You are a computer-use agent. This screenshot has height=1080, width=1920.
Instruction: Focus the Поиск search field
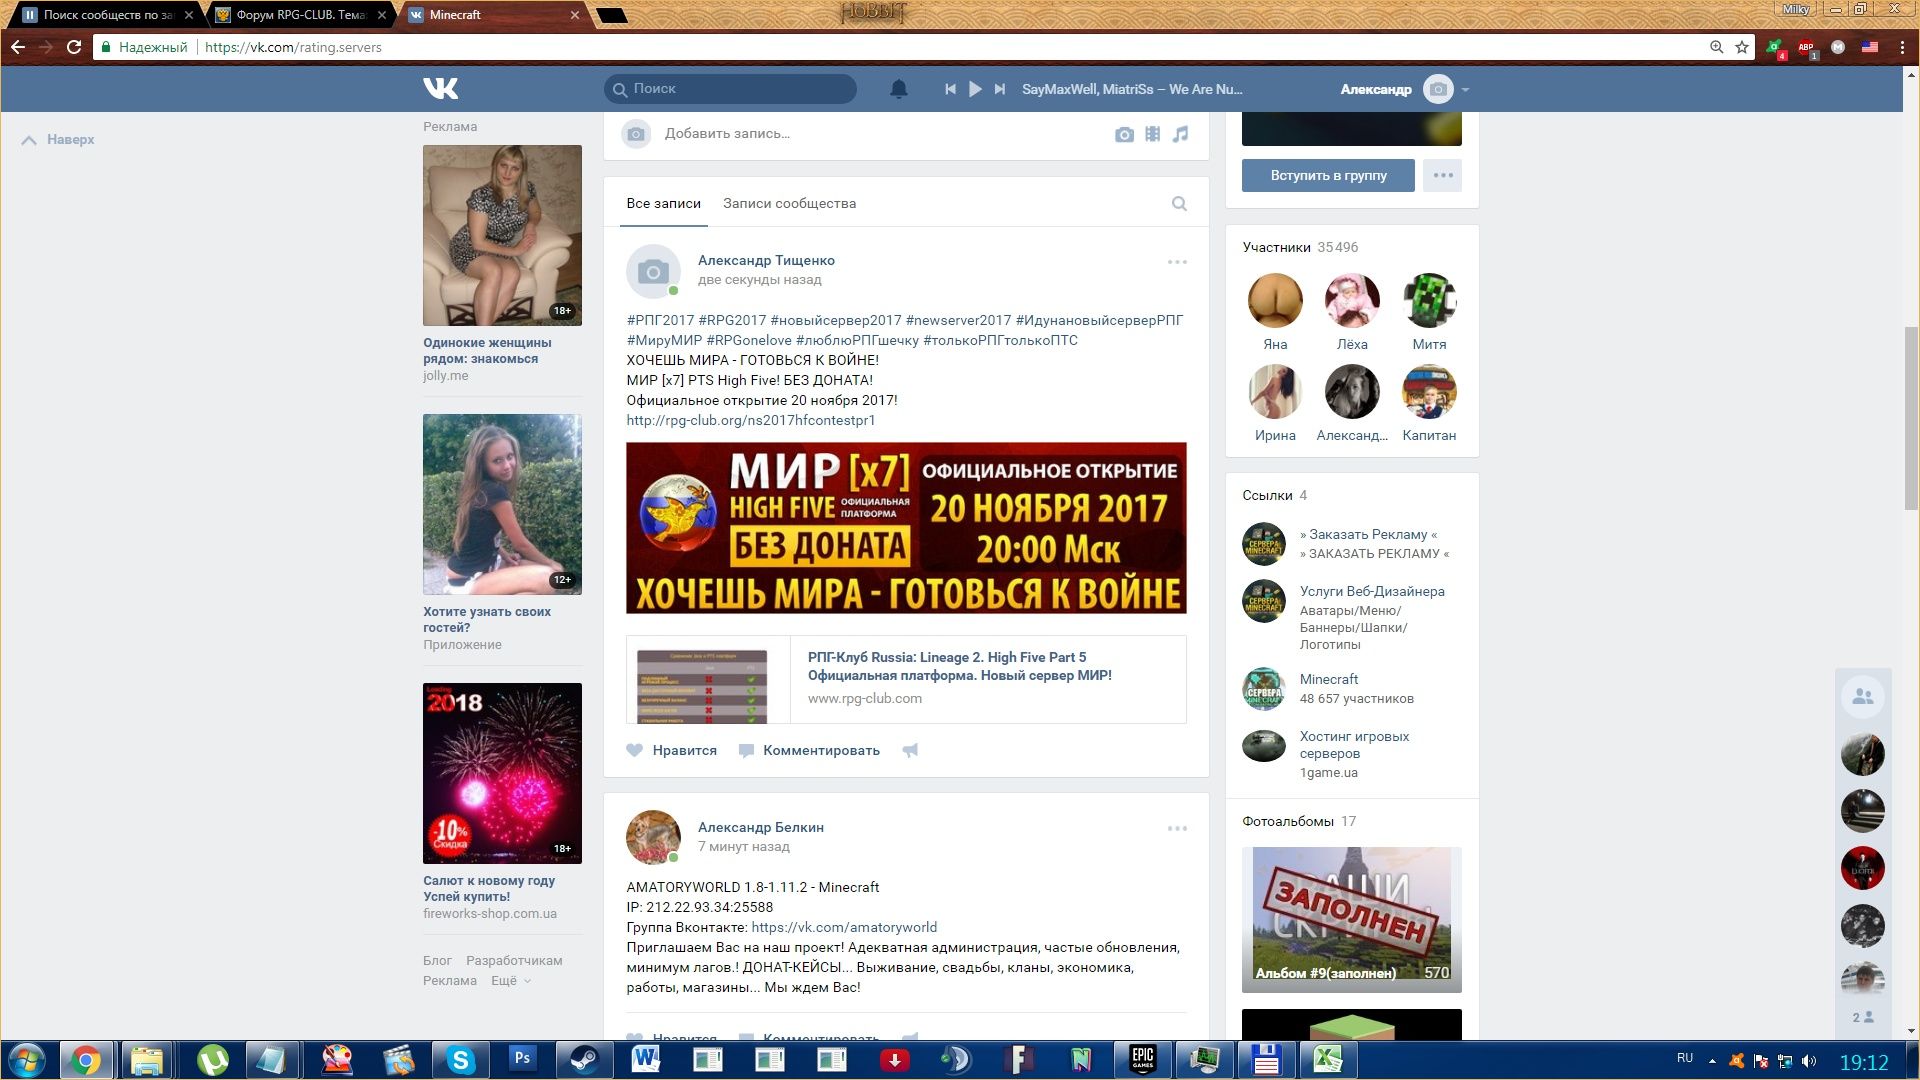tap(730, 89)
